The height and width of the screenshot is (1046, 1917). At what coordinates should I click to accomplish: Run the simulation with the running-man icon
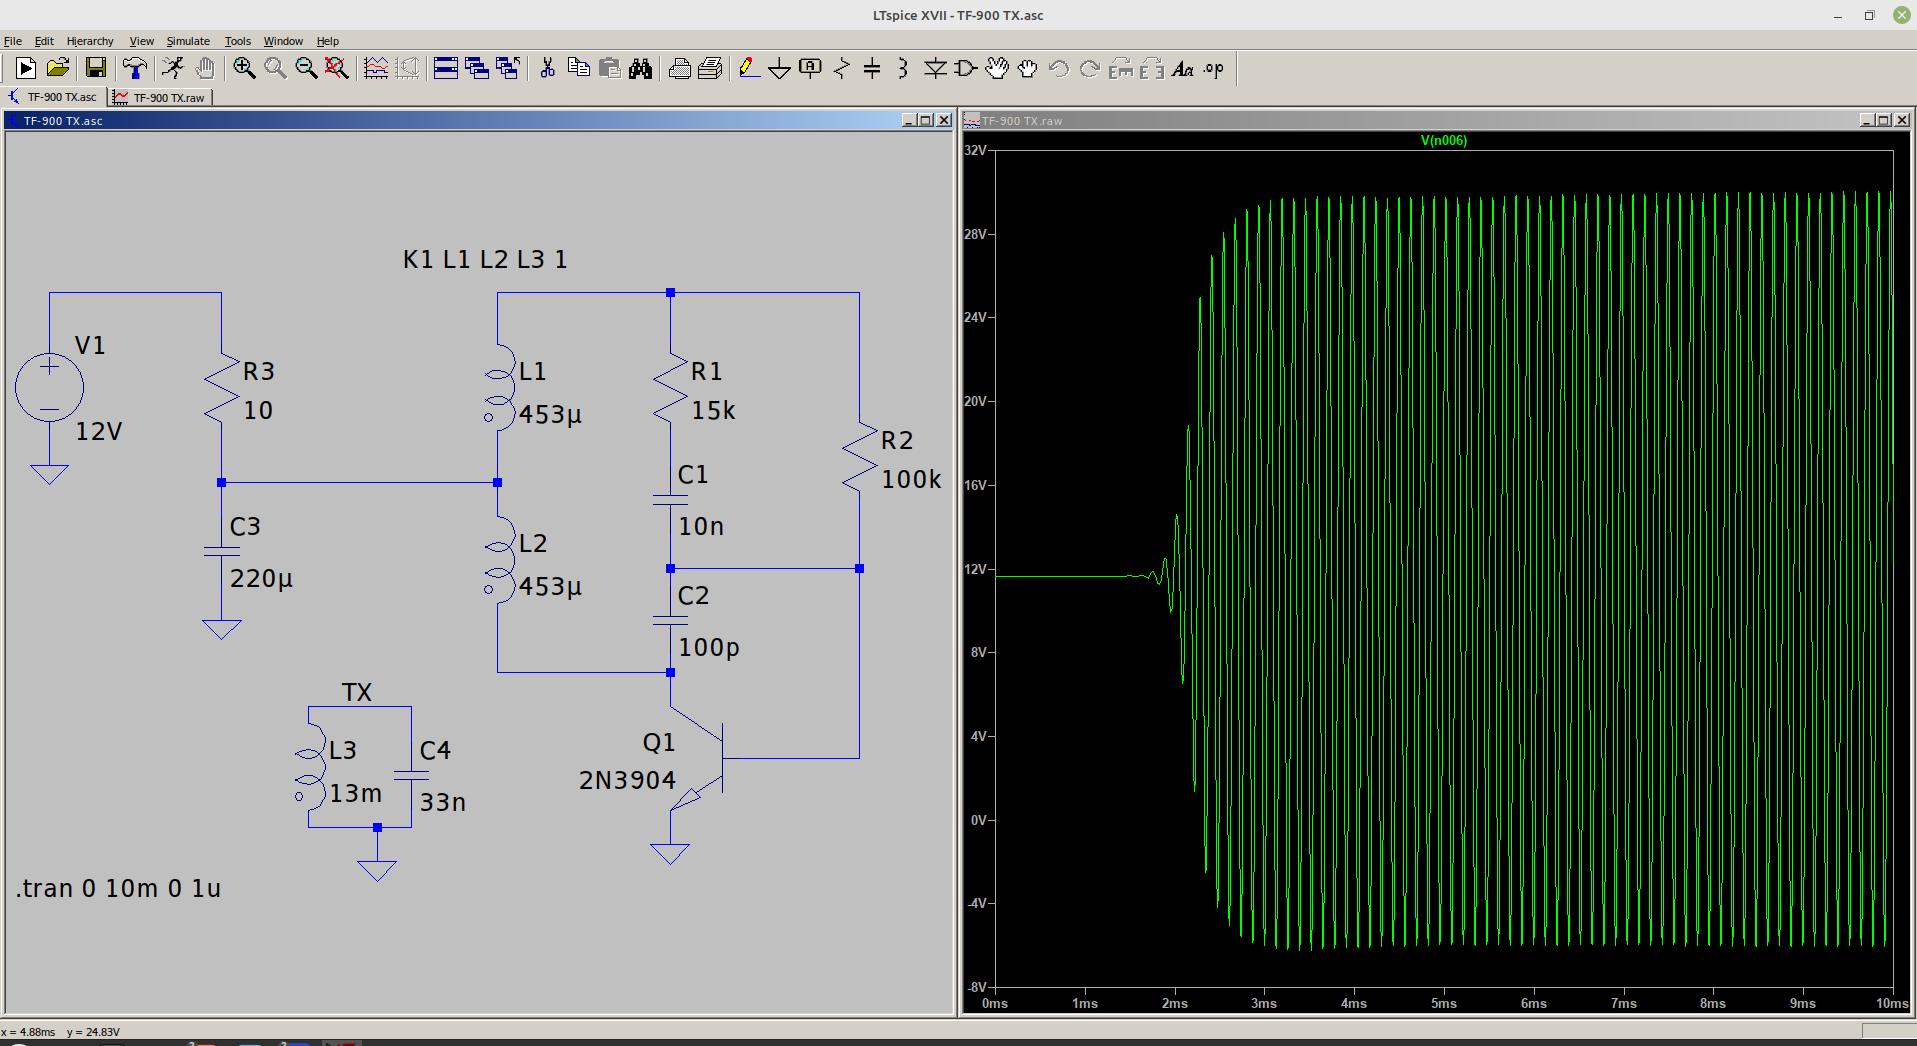[x=173, y=68]
